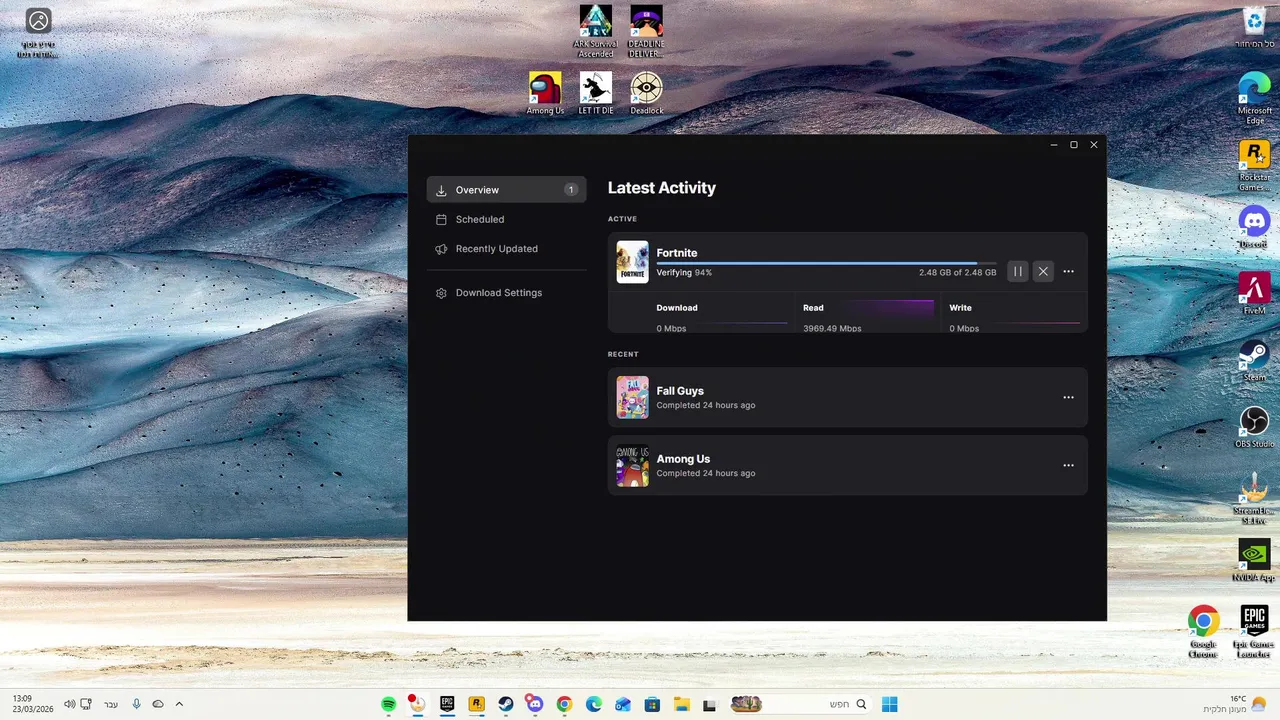Select the Among Us desktop shortcut
1280x720 pixels.
[545, 93]
